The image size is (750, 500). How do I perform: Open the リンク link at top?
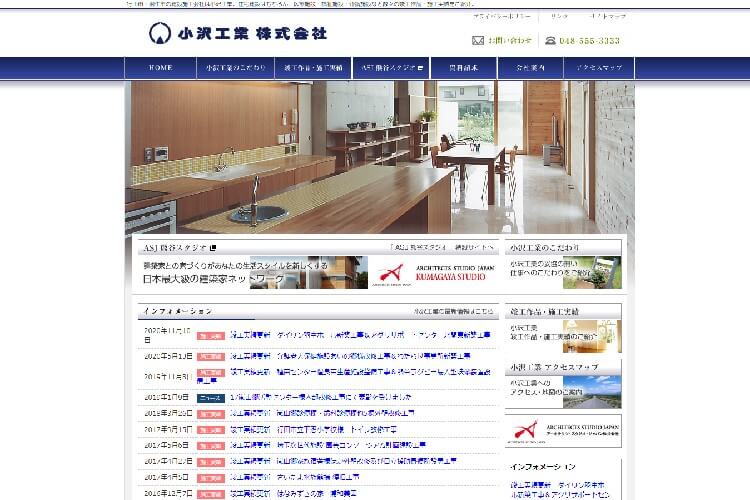[559, 16]
